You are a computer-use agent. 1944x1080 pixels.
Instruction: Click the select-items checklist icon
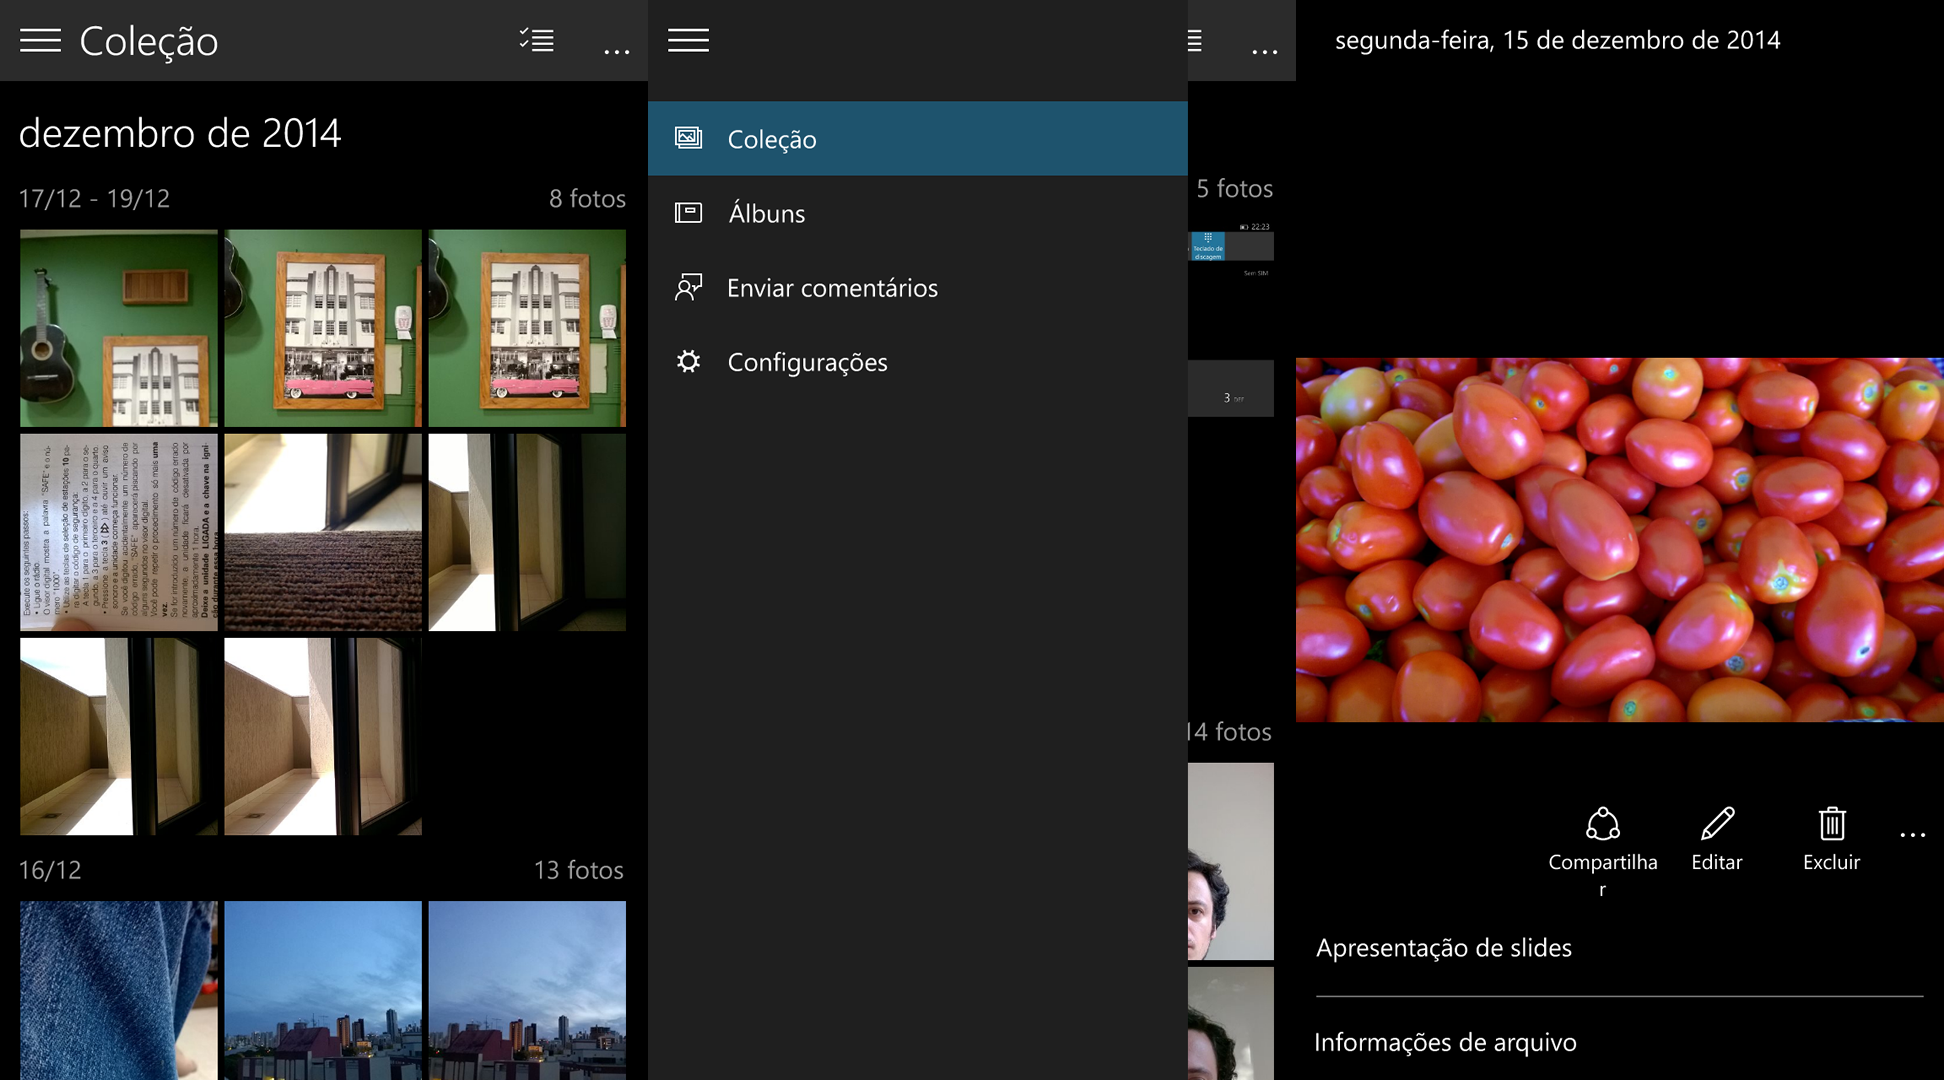tap(537, 40)
